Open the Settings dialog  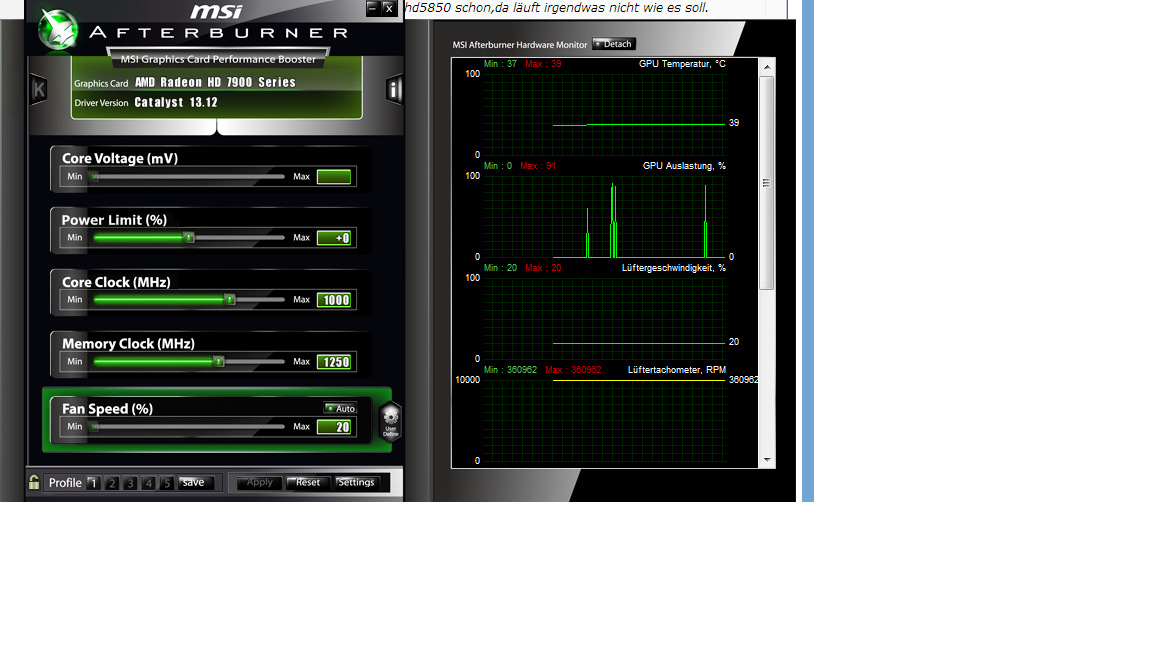(357, 483)
